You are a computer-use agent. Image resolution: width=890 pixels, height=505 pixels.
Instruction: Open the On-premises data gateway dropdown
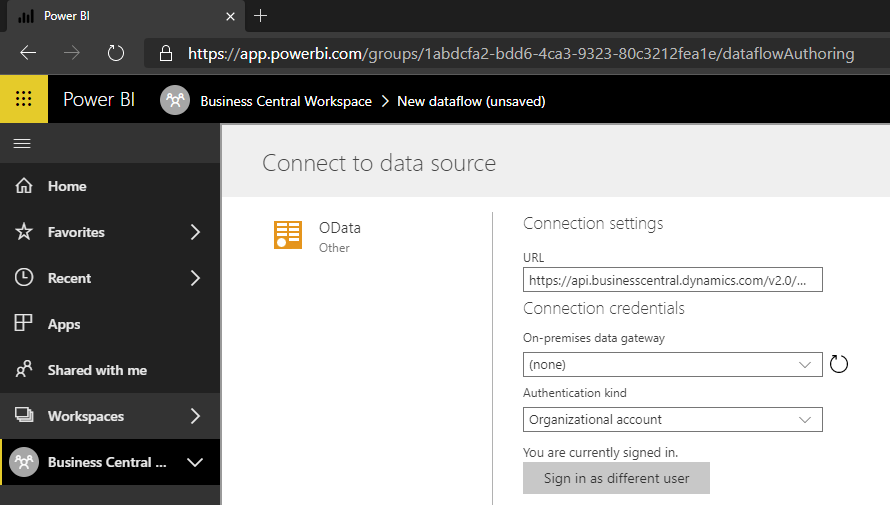point(673,364)
